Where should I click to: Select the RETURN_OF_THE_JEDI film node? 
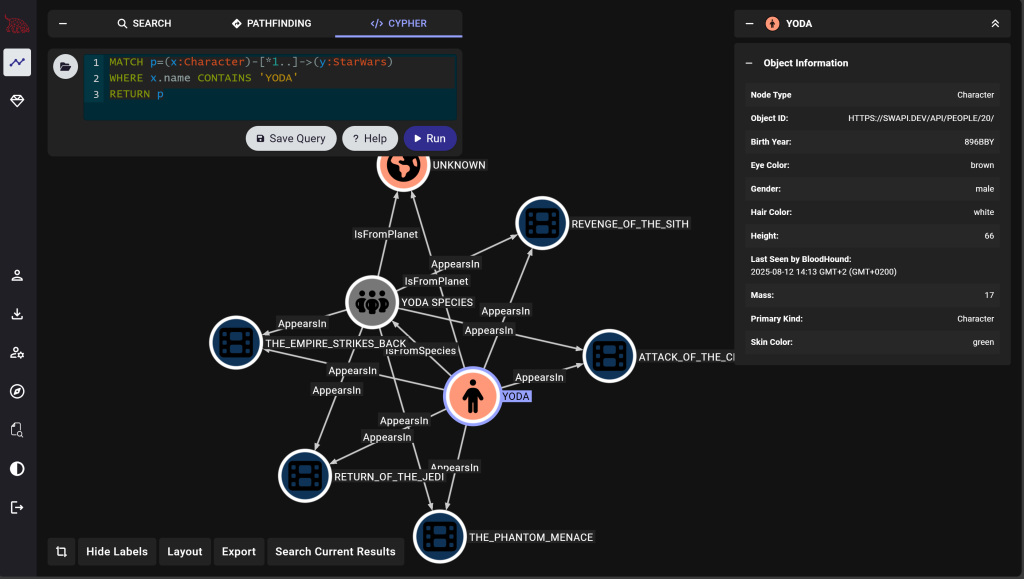(x=305, y=476)
